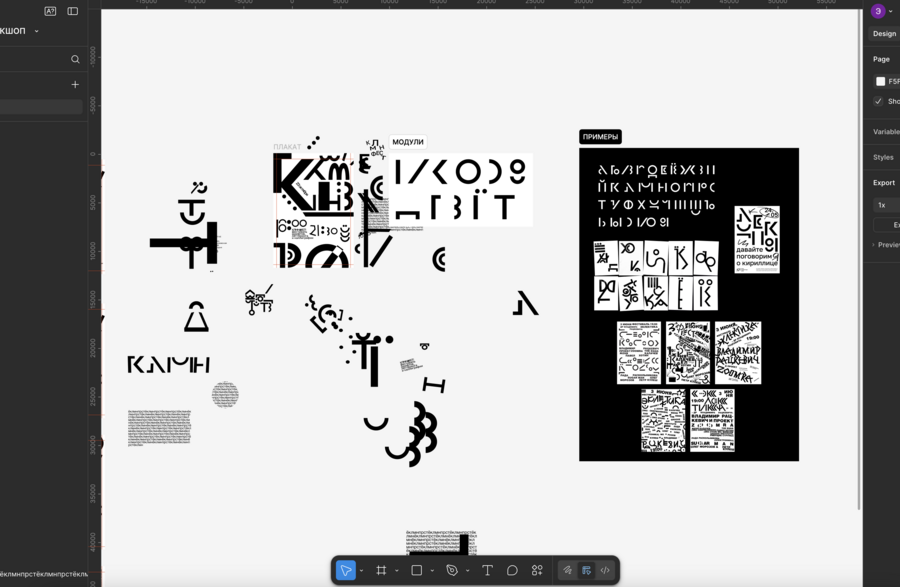Click the missing fonts A? icon

click(51, 11)
